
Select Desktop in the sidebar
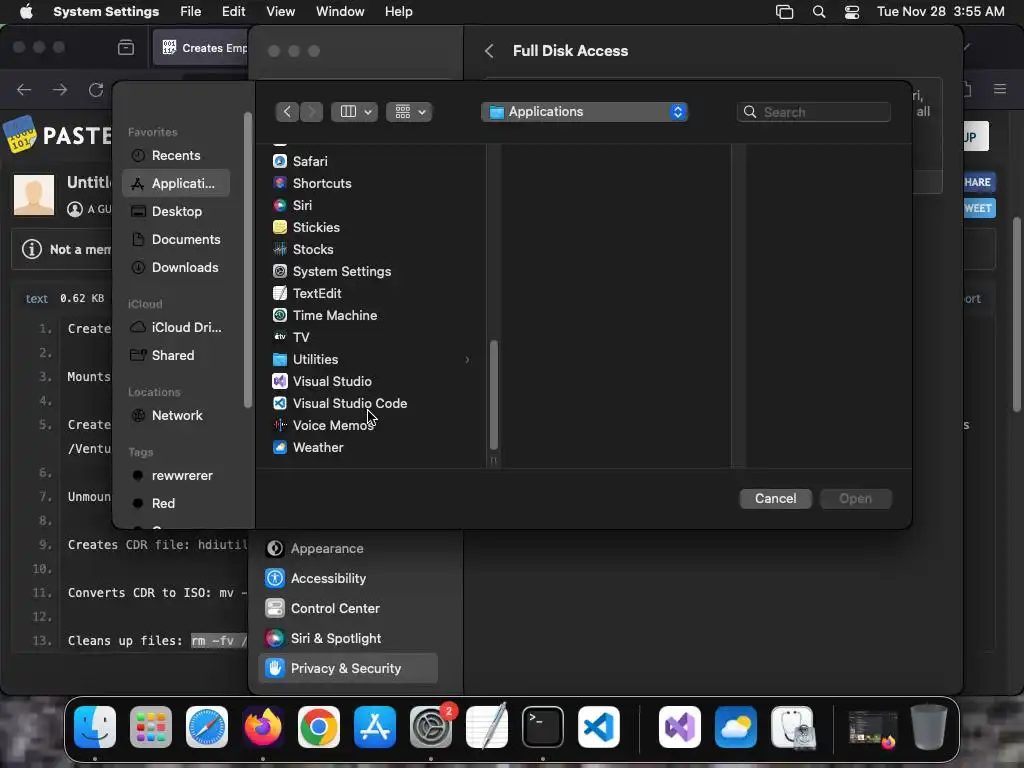pyautogui.click(x=176, y=212)
